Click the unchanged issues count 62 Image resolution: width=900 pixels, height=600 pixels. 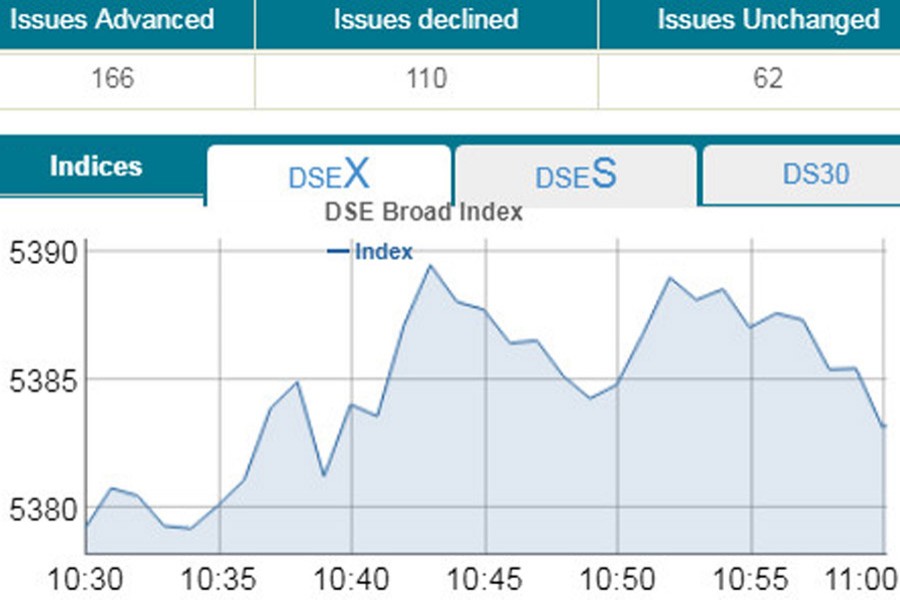[768, 79]
